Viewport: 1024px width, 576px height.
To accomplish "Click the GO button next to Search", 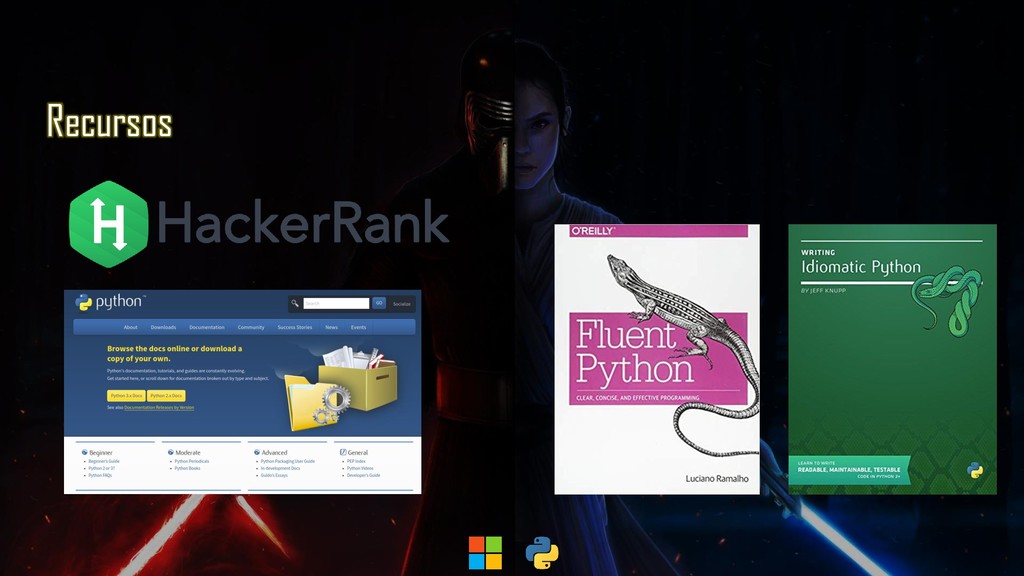I will 379,303.
